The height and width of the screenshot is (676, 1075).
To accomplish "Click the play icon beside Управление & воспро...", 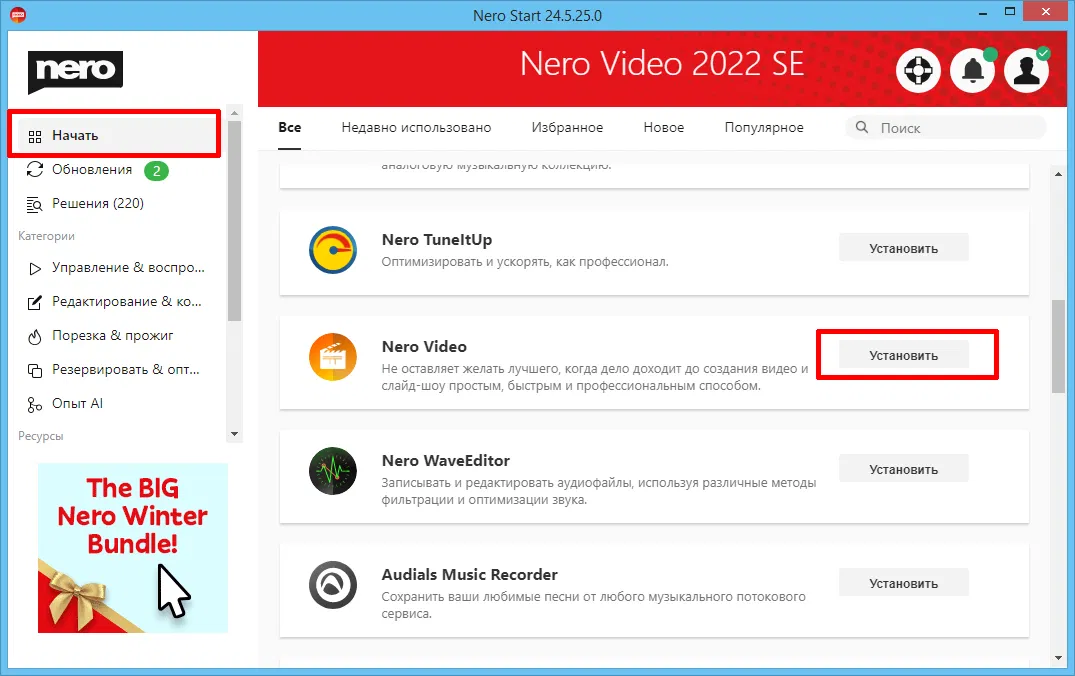I will pos(34,268).
